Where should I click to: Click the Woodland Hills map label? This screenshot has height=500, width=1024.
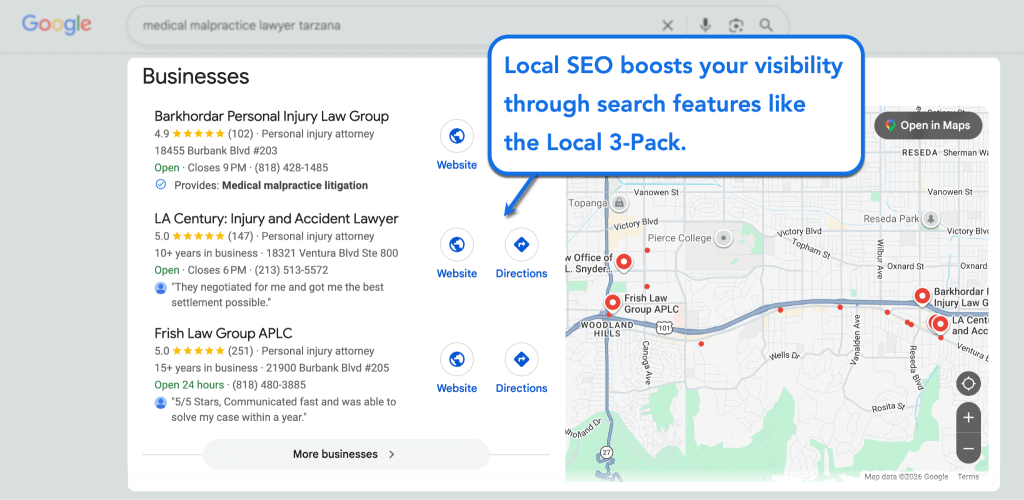tap(607, 329)
